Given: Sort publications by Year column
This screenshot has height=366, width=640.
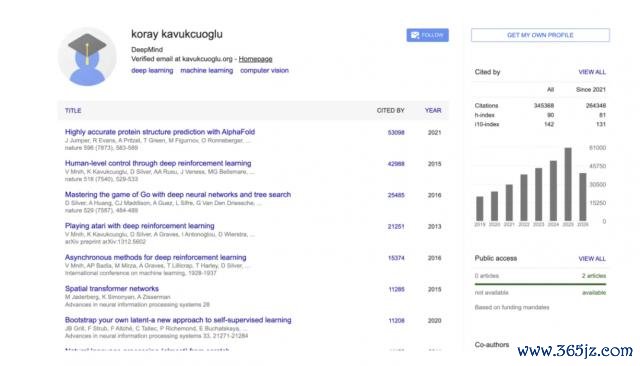Looking at the screenshot, I should pyautogui.click(x=433, y=111).
